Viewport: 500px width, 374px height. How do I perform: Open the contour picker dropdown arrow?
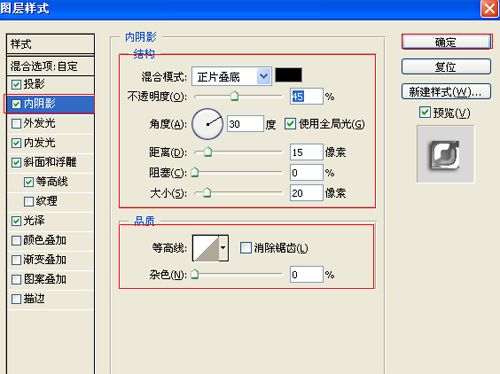point(223,248)
